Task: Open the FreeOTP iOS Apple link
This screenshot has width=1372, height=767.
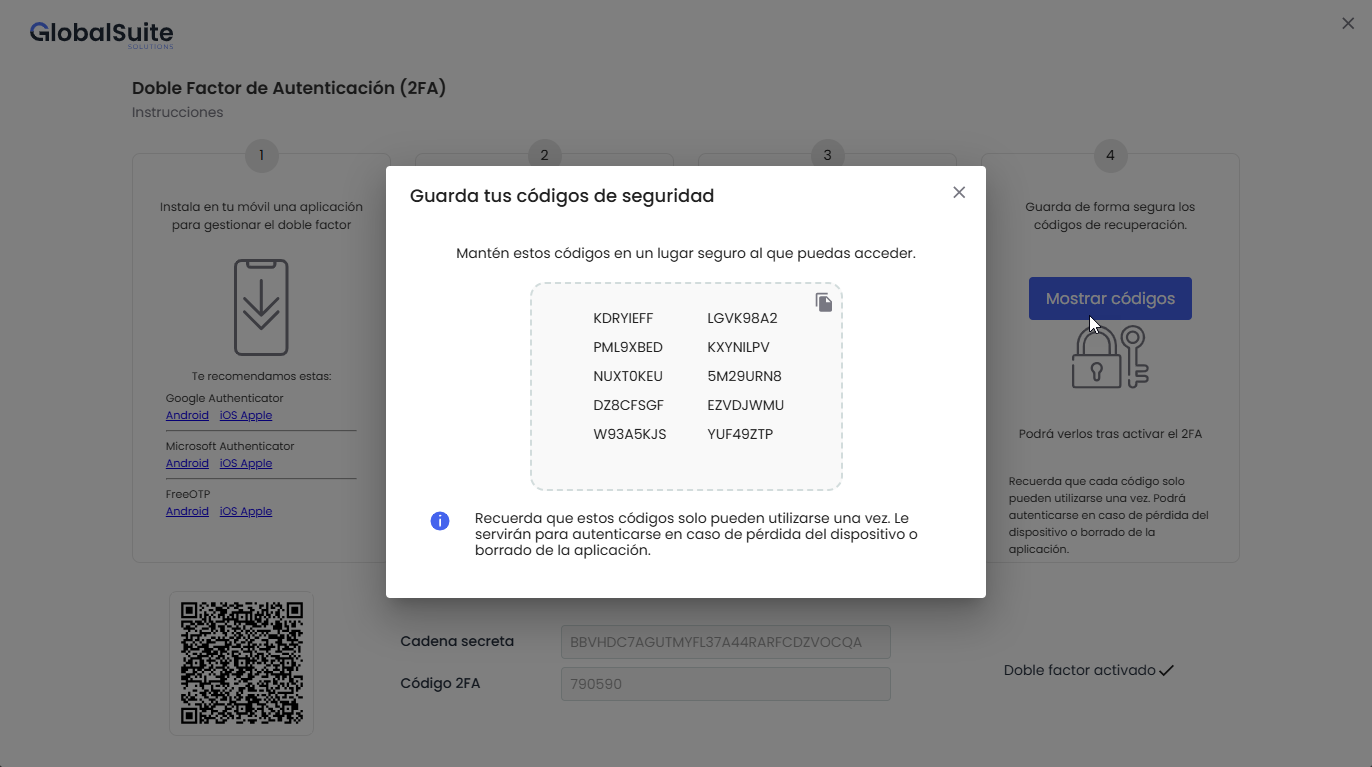Action: tap(246, 511)
